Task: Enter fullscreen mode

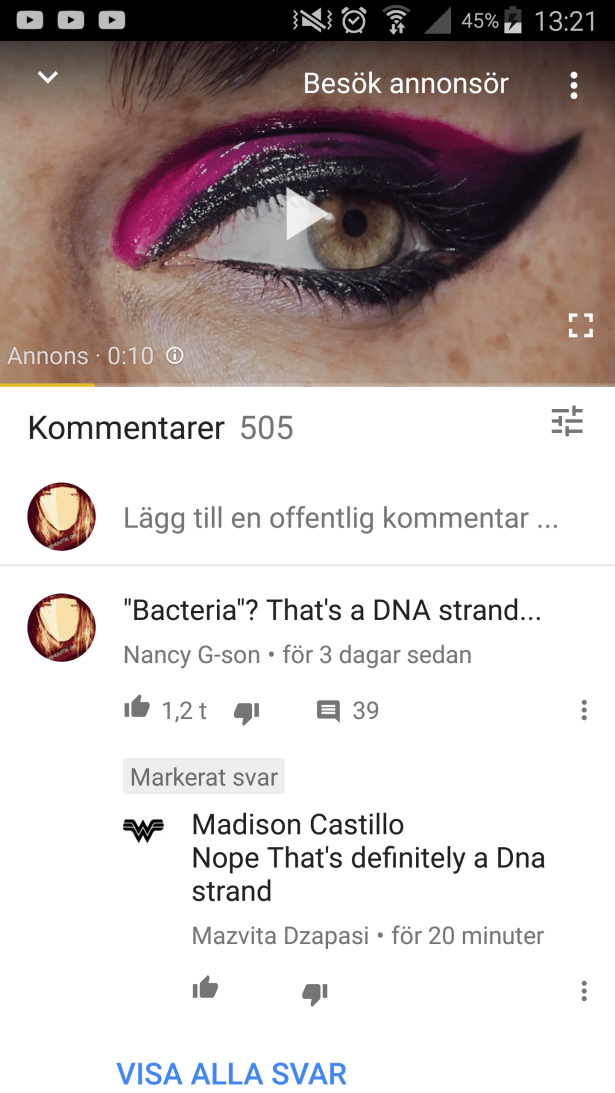Action: coord(580,326)
